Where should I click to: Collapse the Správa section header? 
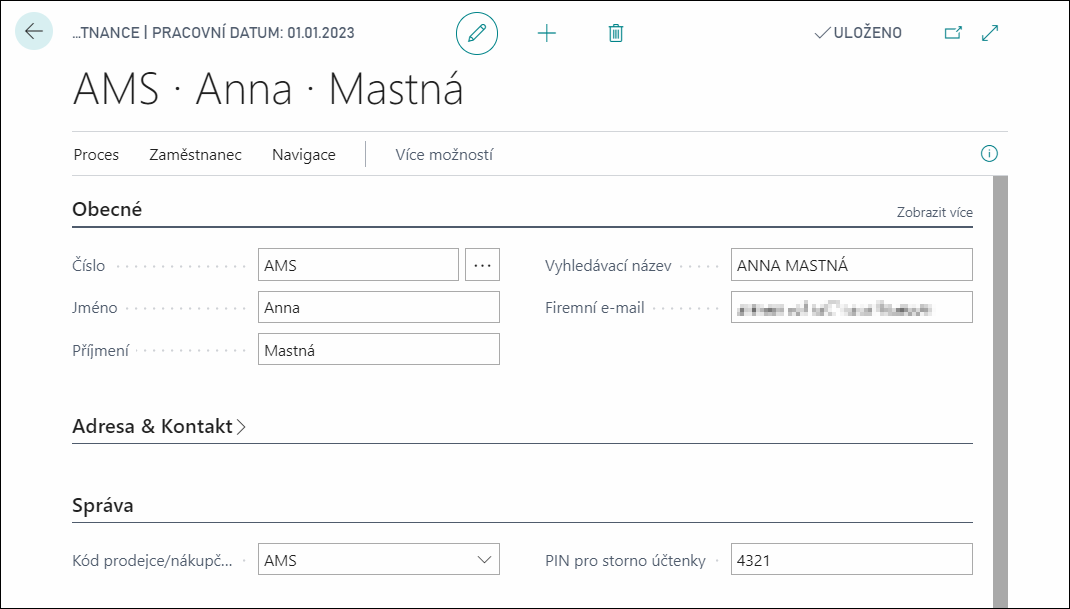(x=103, y=505)
